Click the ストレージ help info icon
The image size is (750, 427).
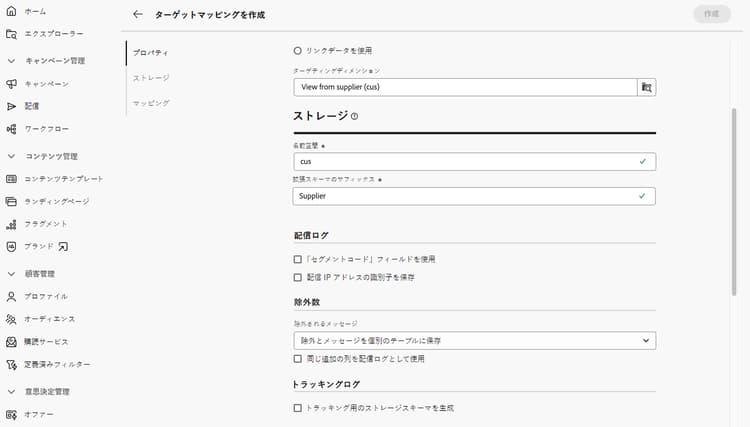355,116
